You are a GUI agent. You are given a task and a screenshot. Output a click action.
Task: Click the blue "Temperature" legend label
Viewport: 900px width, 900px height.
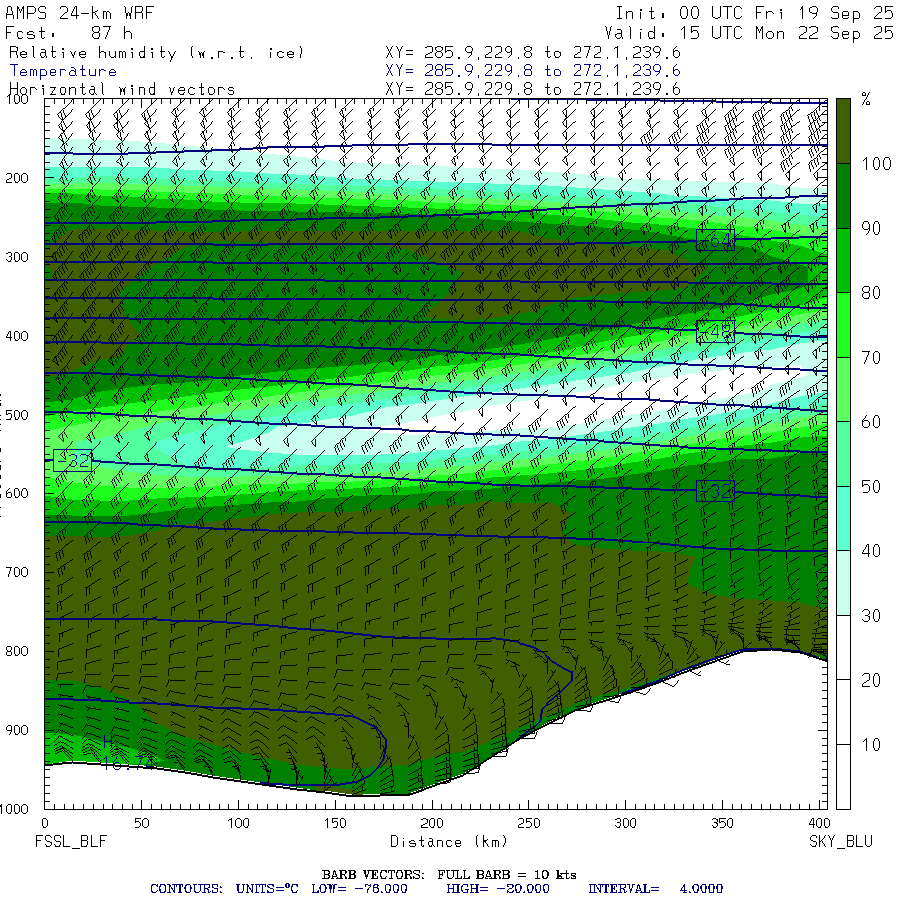63,71
